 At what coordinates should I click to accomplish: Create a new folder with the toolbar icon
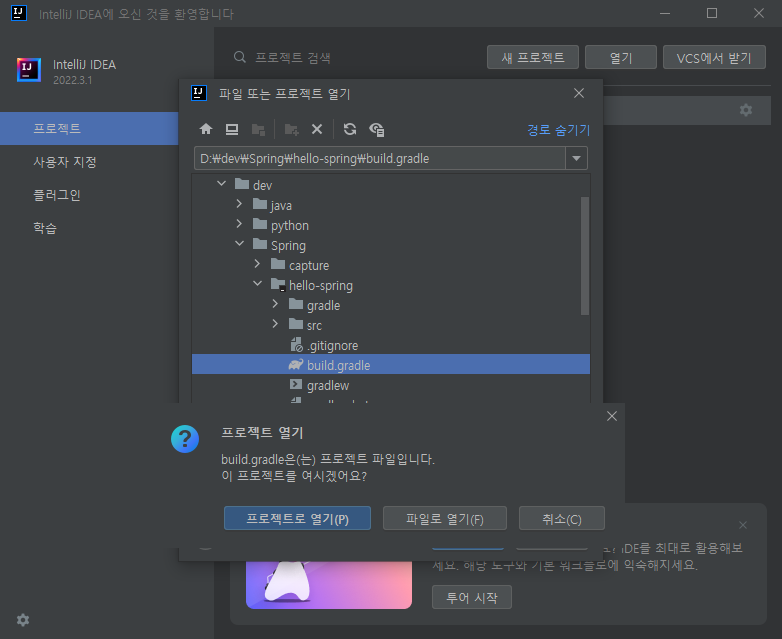click(291, 130)
